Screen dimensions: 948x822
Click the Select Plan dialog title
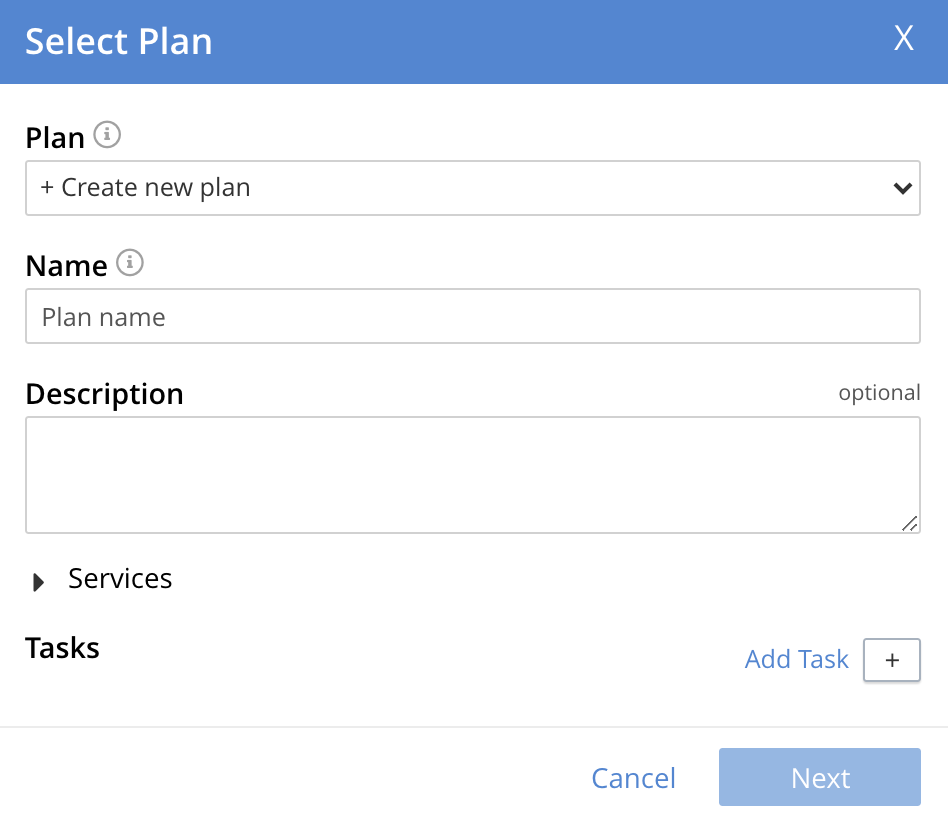[x=118, y=41]
